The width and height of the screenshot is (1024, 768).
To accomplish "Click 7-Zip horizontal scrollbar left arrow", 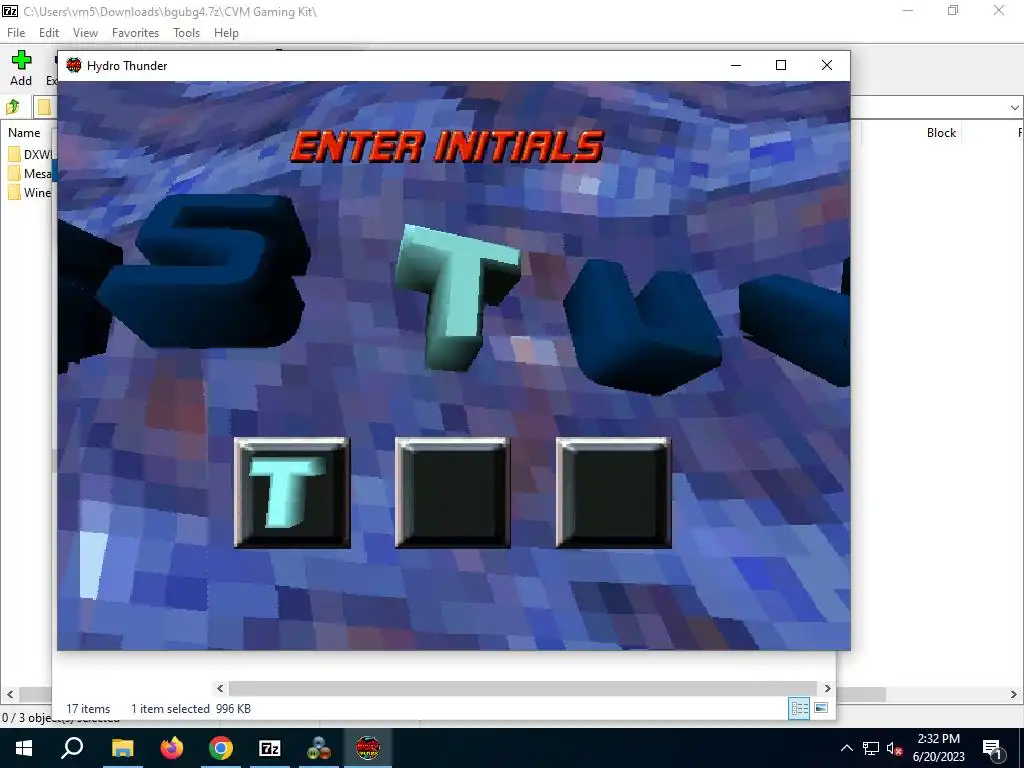I will coord(10,694).
